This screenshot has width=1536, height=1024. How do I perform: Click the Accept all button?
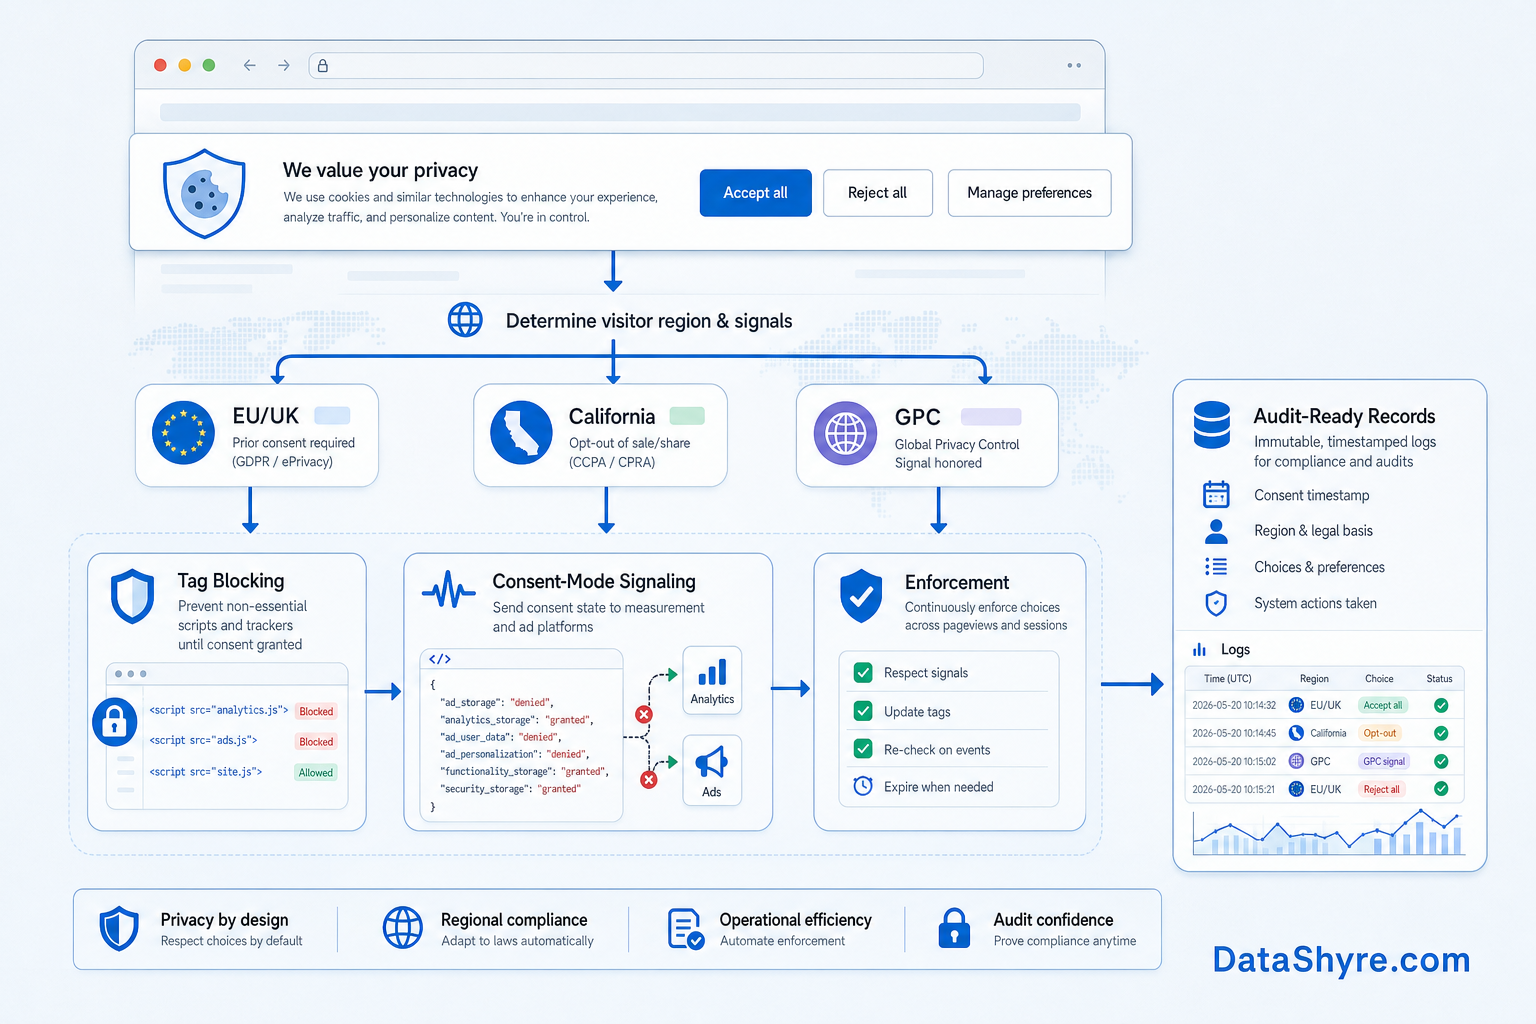pyautogui.click(x=755, y=193)
